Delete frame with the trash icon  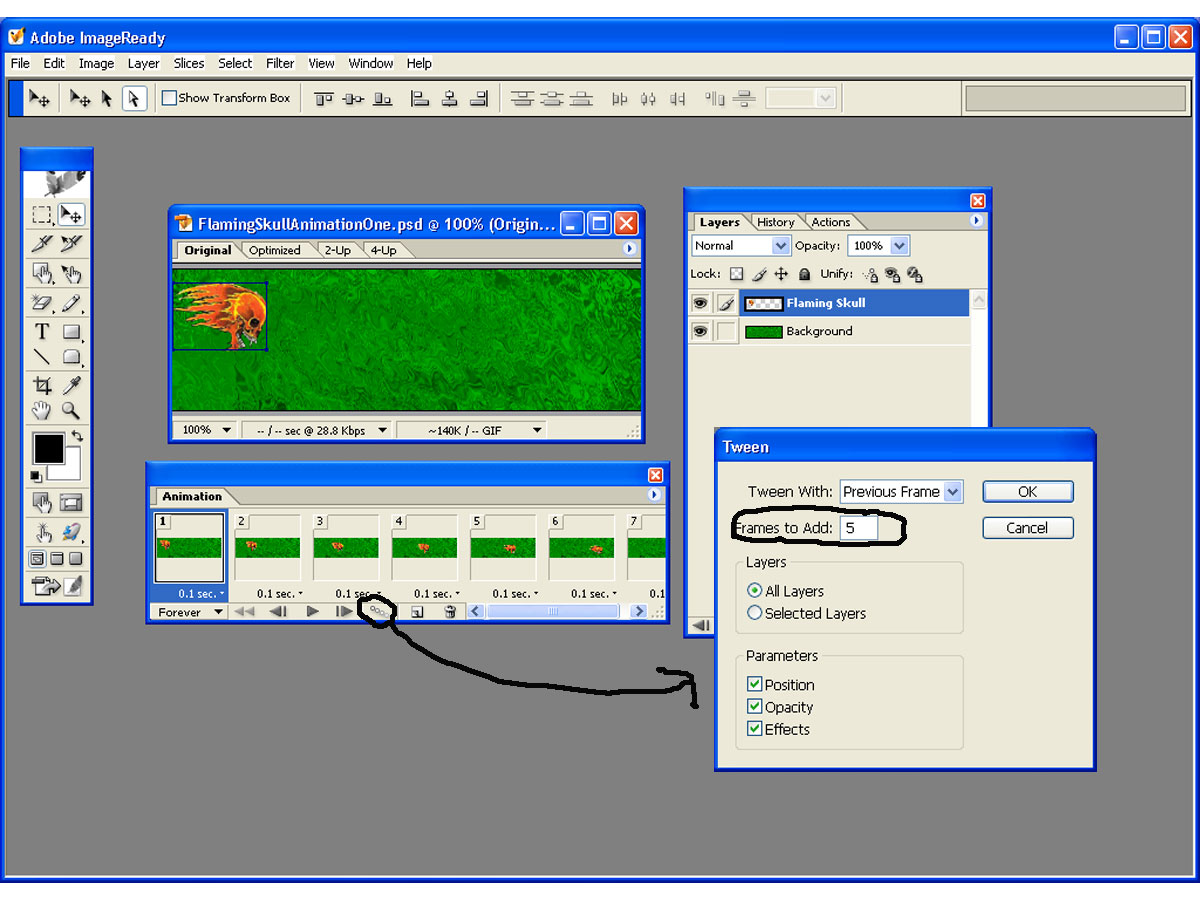pos(450,611)
